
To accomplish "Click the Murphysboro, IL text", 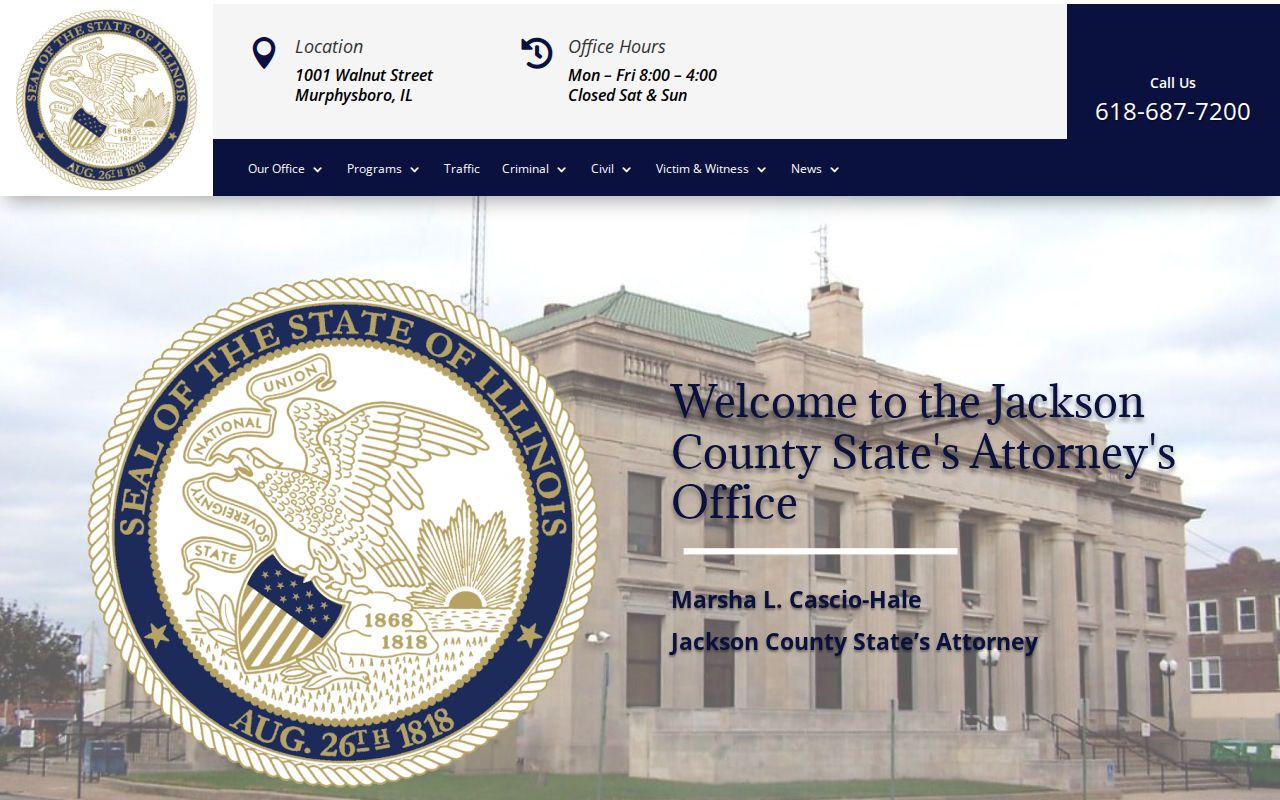I will pos(354,95).
